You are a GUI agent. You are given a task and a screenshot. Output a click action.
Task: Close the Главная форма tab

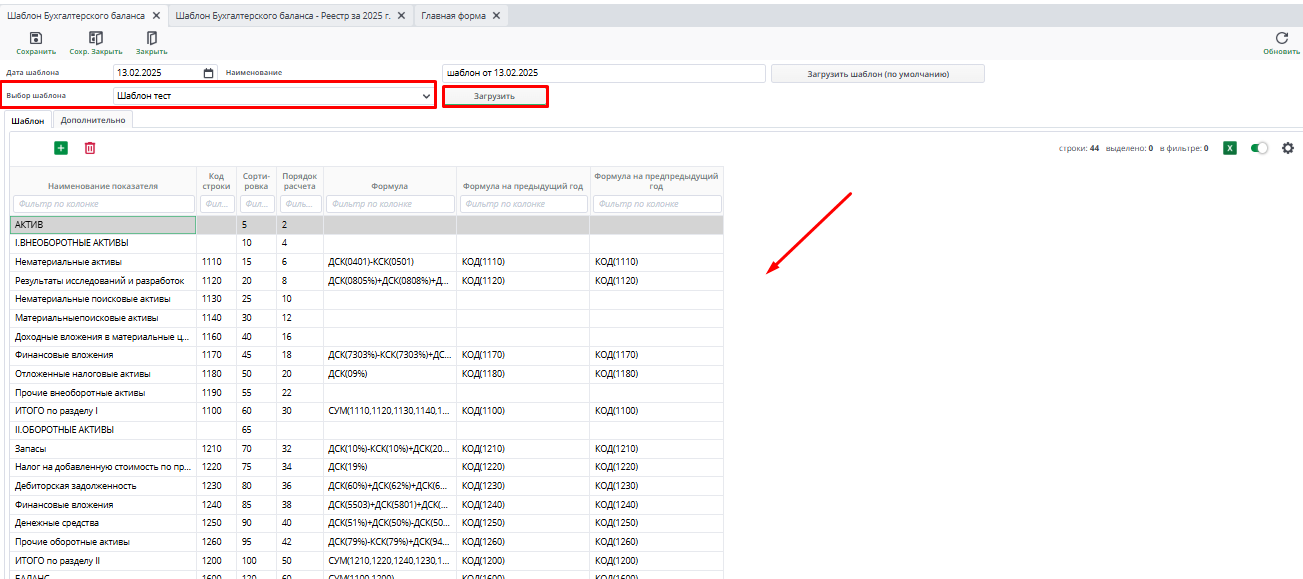pos(497,16)
